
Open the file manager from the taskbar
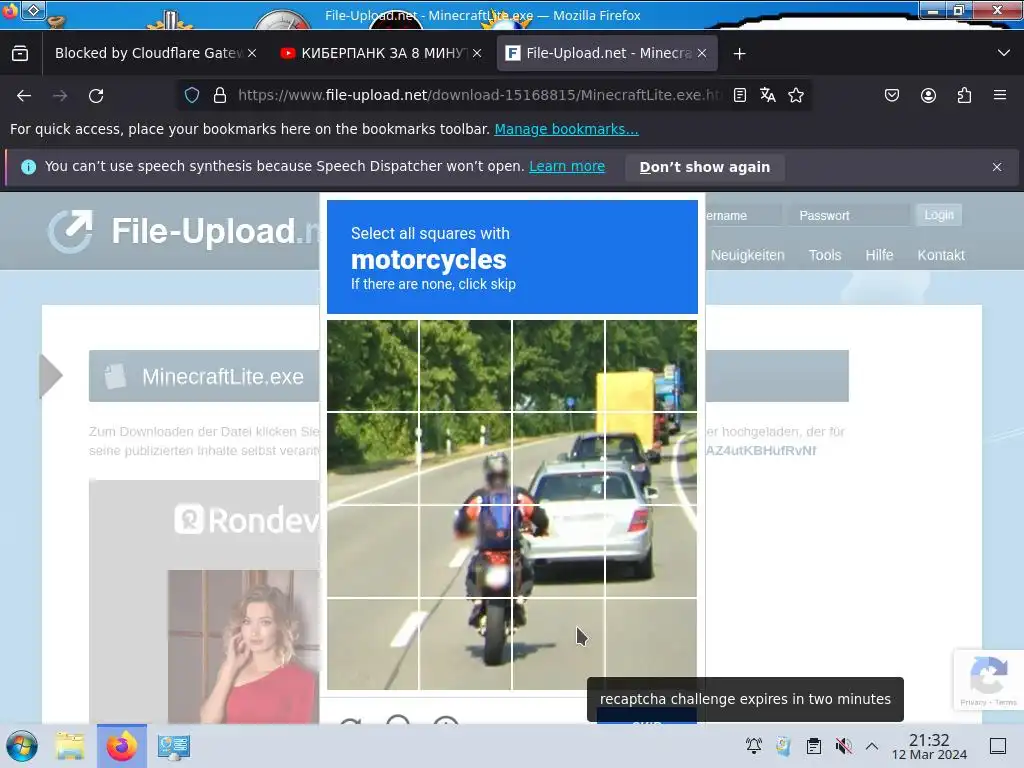point(69,746)
